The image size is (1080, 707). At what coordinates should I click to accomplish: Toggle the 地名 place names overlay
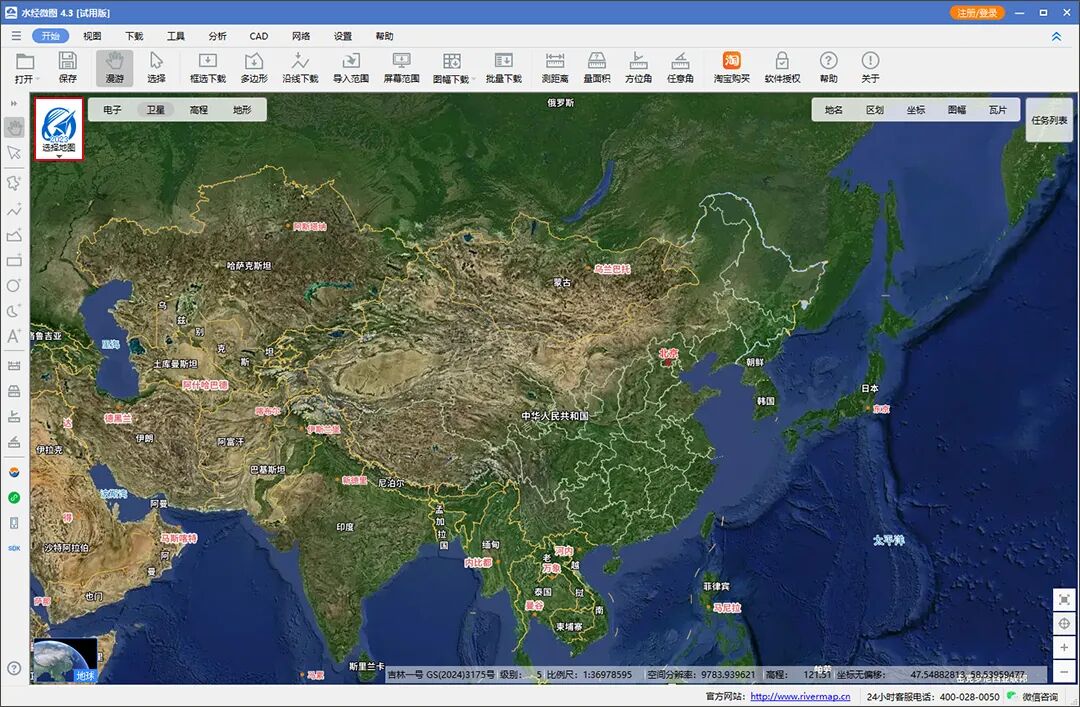(x=833, y=110)
